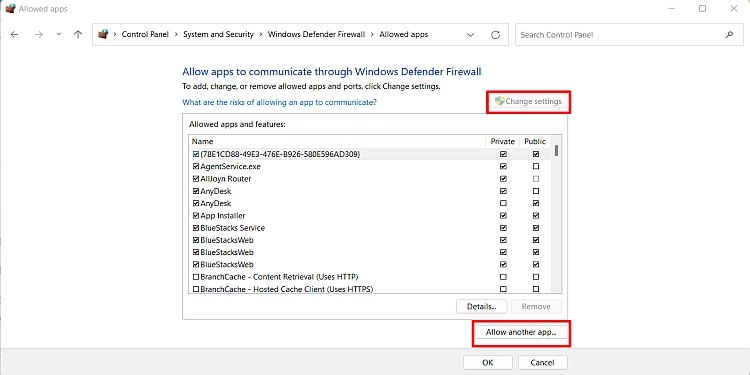Select the AllJoyn Router row text
This screenshot has width=750, height=375.
pyautogui.click(x=226, y=179)
